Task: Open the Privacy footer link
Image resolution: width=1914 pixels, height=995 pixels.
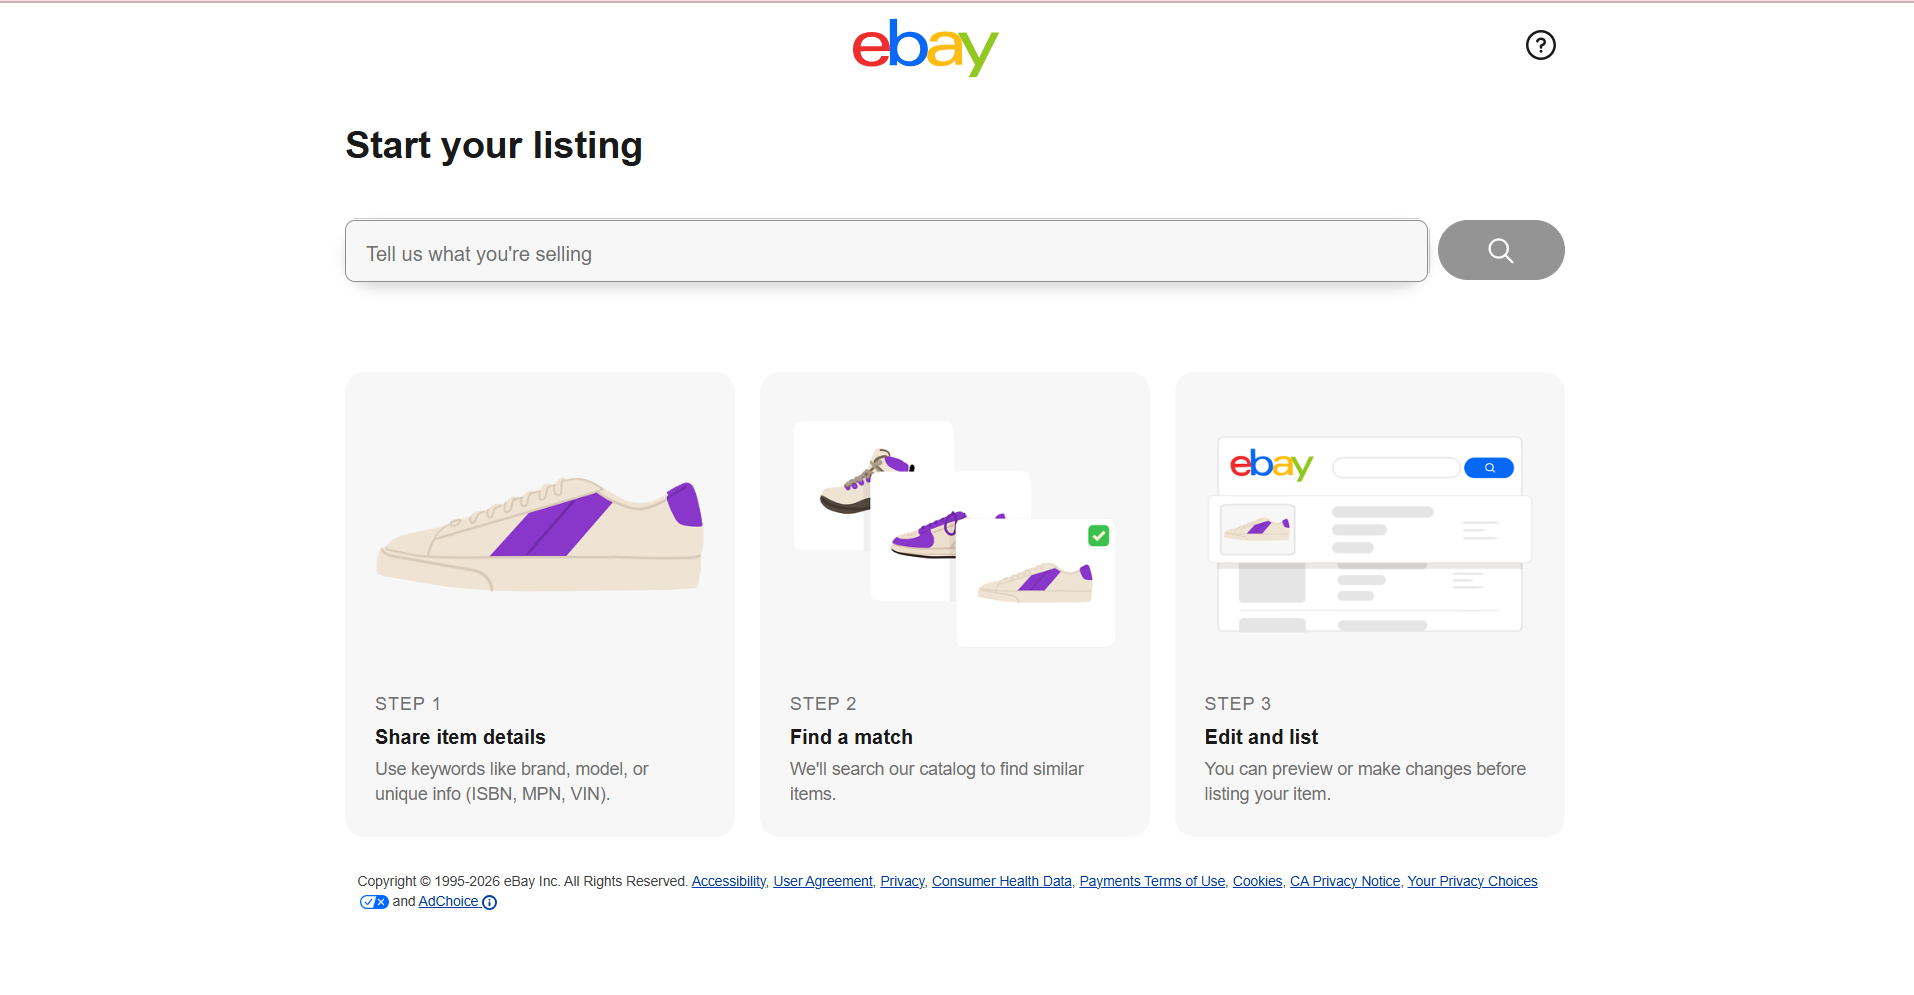Action: coord(902,881)
